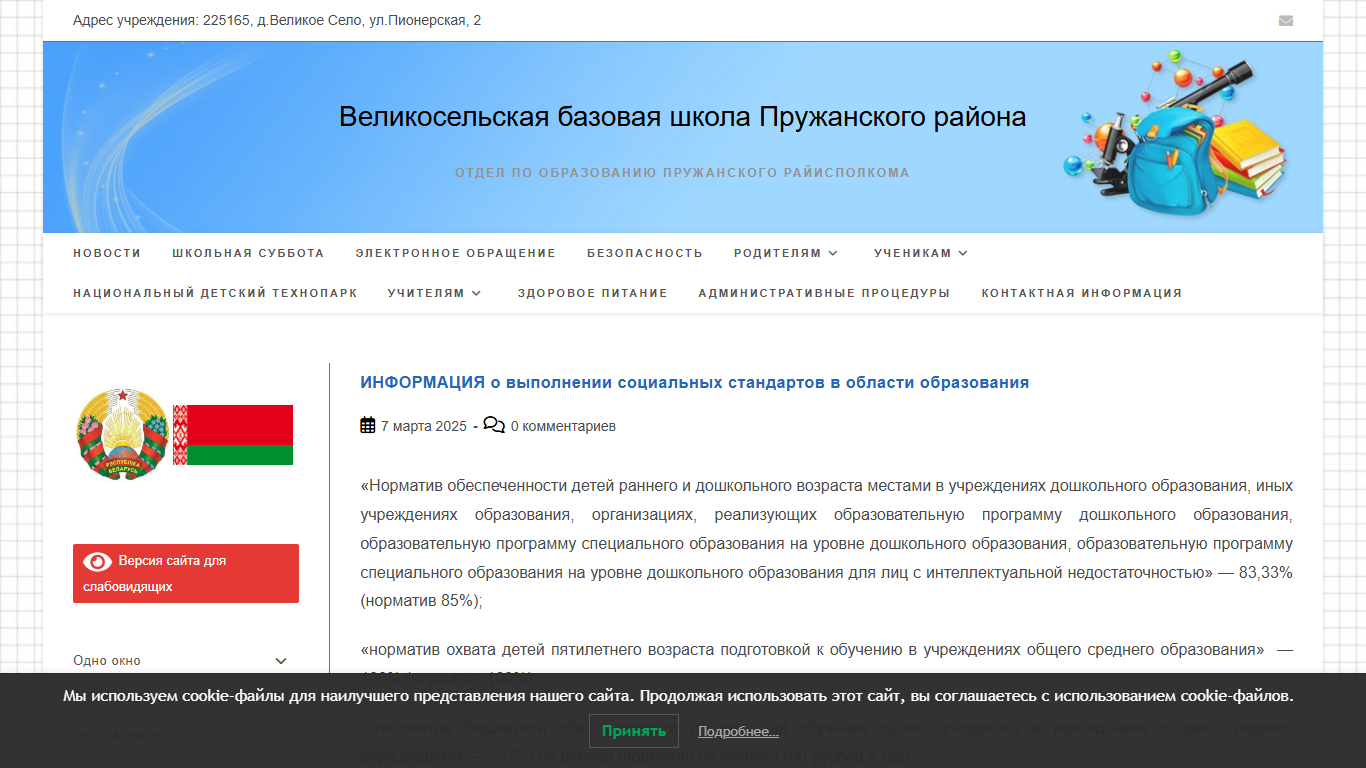Open Электронное обращение menu item

click(456, 253)
